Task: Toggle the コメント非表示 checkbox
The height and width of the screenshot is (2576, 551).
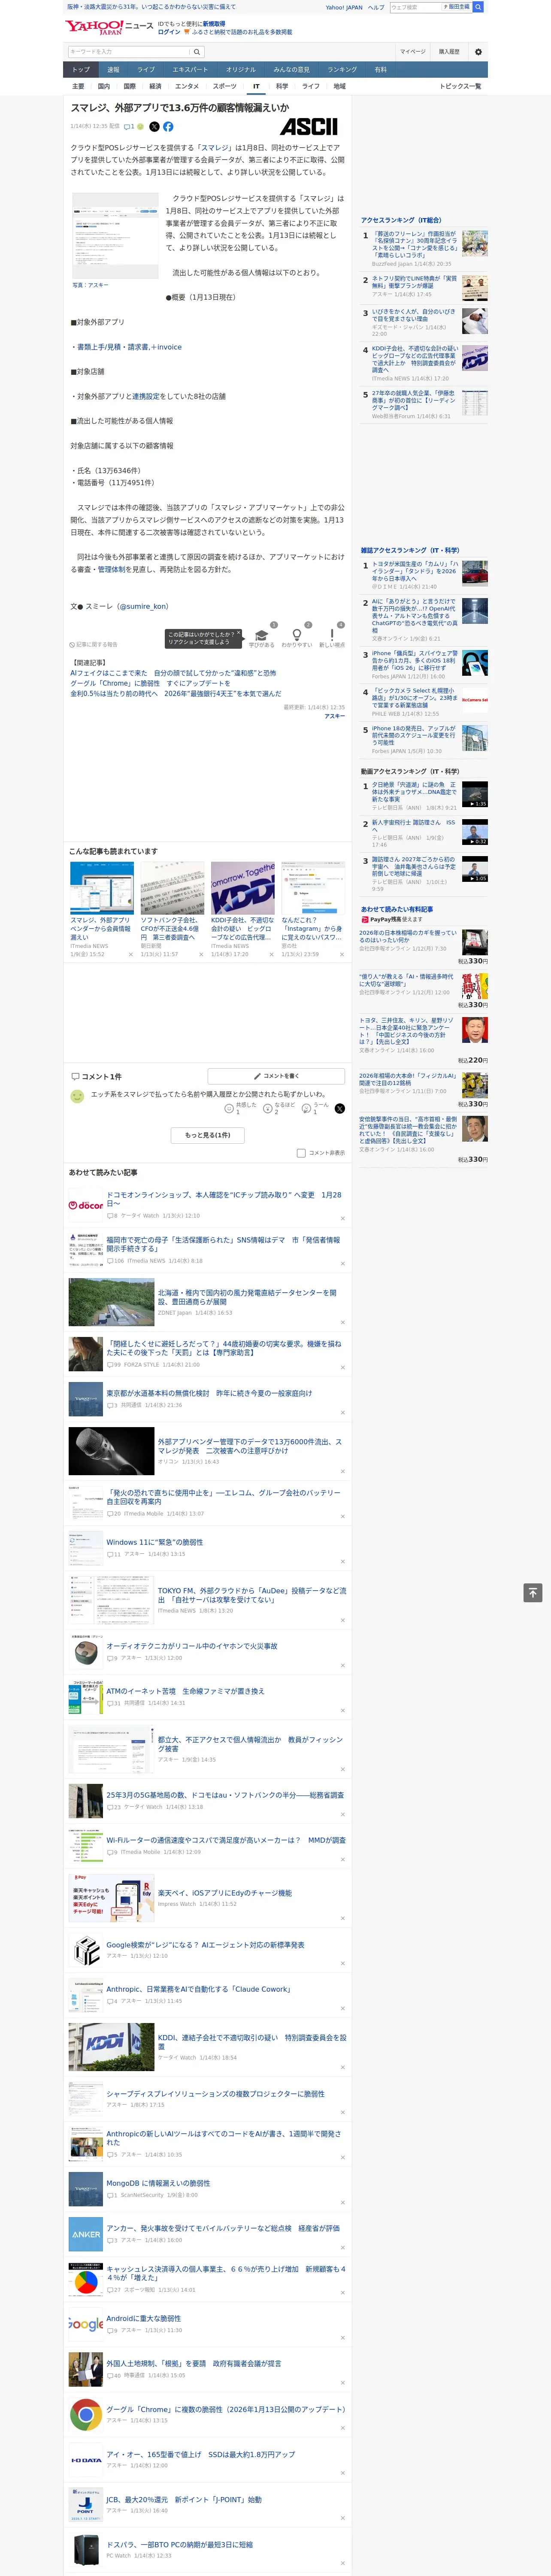Action: (301, 1153)
